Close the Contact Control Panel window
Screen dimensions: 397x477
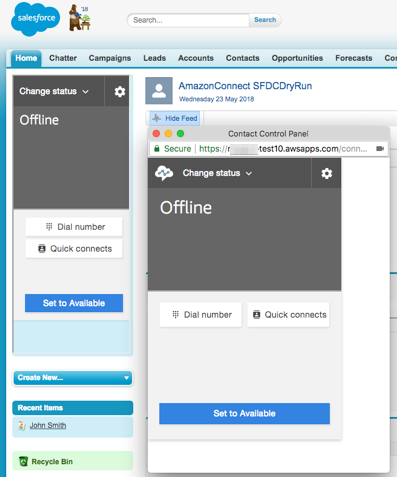coord(156,134)
